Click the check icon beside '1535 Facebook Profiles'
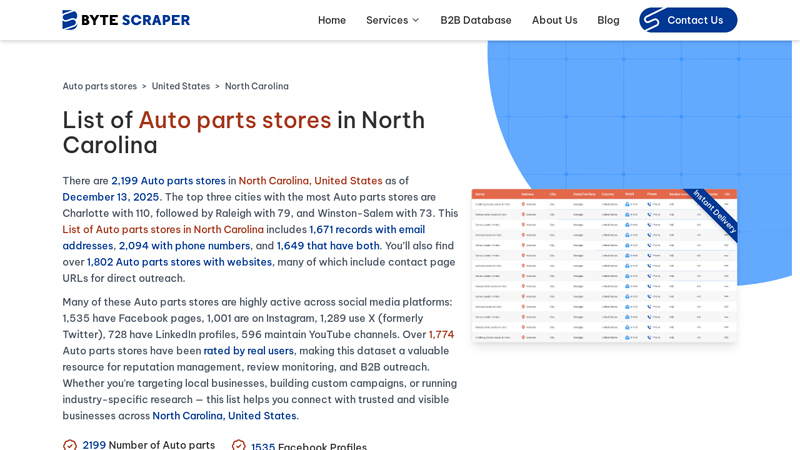The width and height of the screenshot is (800, 450). click(x=238, y=445)
